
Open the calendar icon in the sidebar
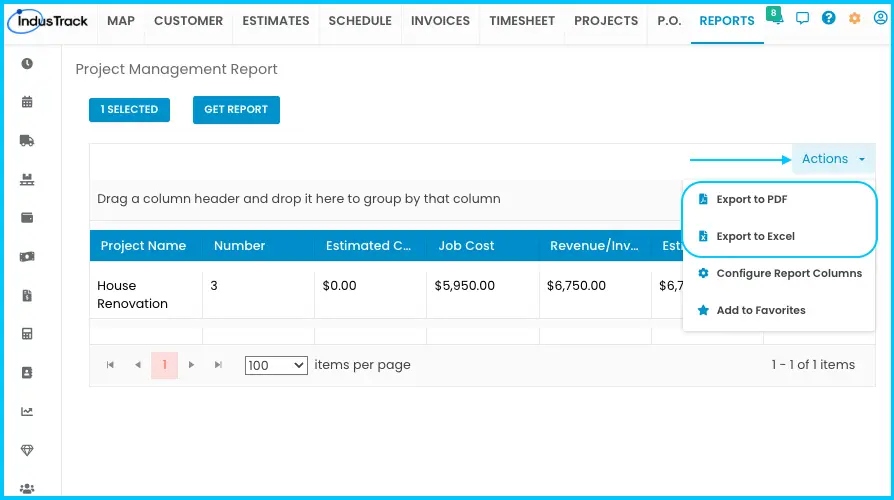pyautogui.click(x=27, y=102)
